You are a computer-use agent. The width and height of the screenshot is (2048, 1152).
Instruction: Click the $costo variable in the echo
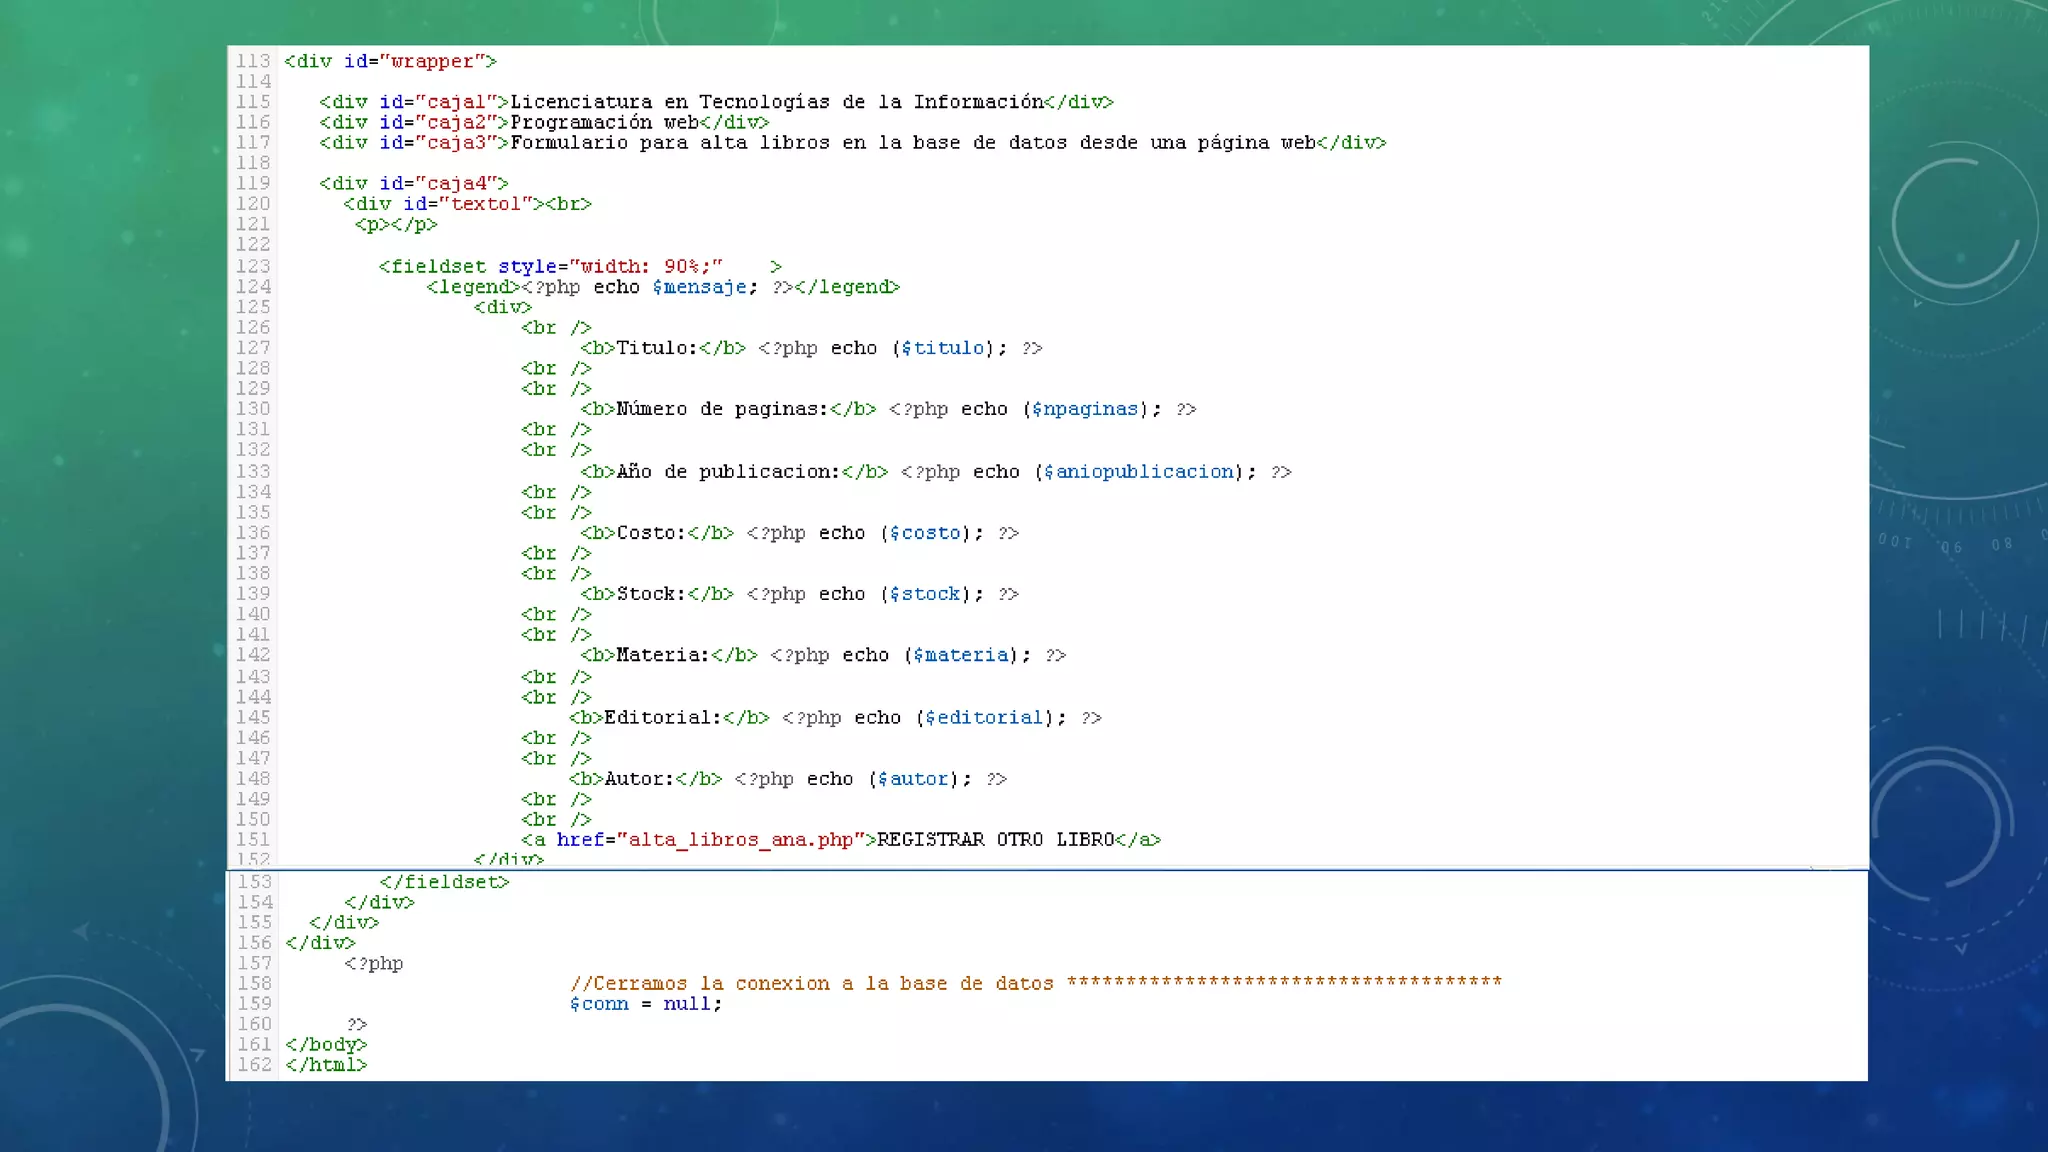click(925, 533)
